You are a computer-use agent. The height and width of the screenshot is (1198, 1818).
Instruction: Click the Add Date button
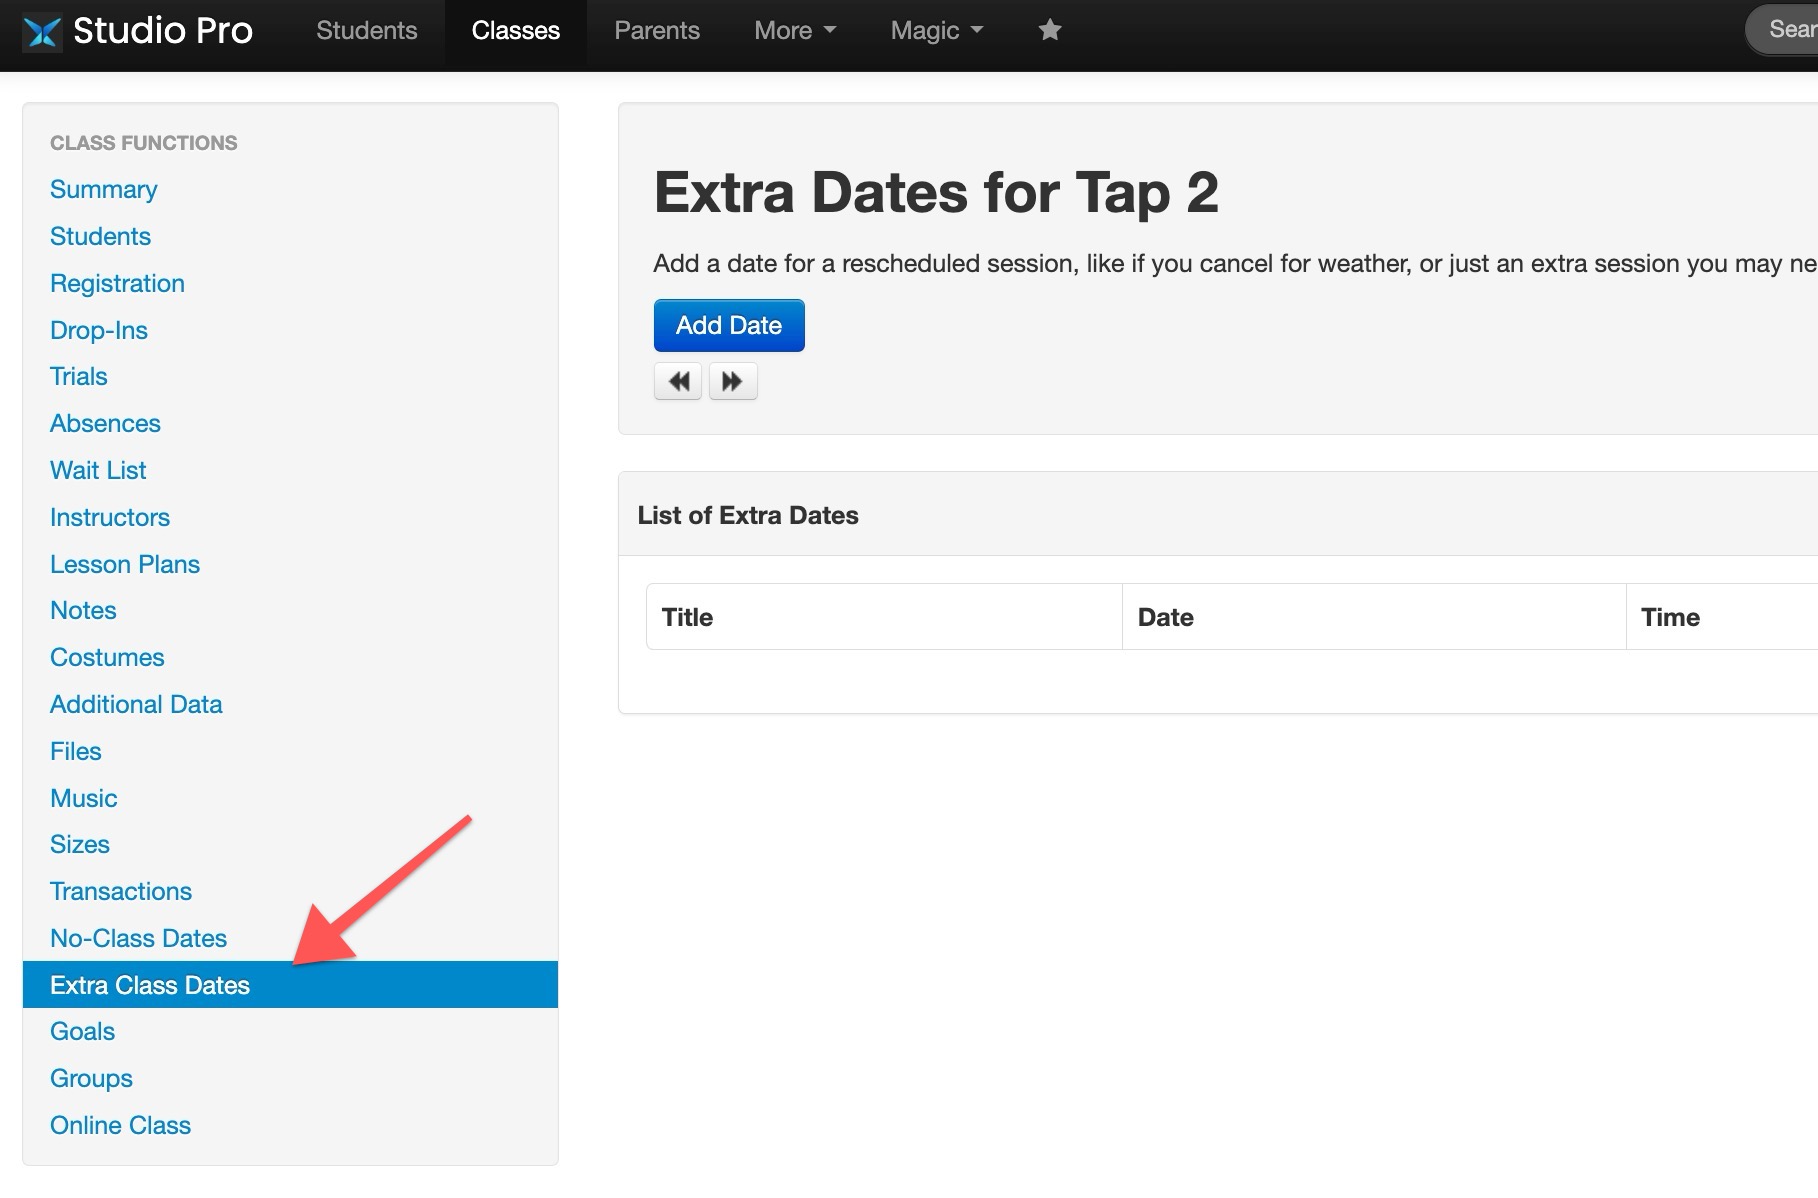tap(729, 325)
